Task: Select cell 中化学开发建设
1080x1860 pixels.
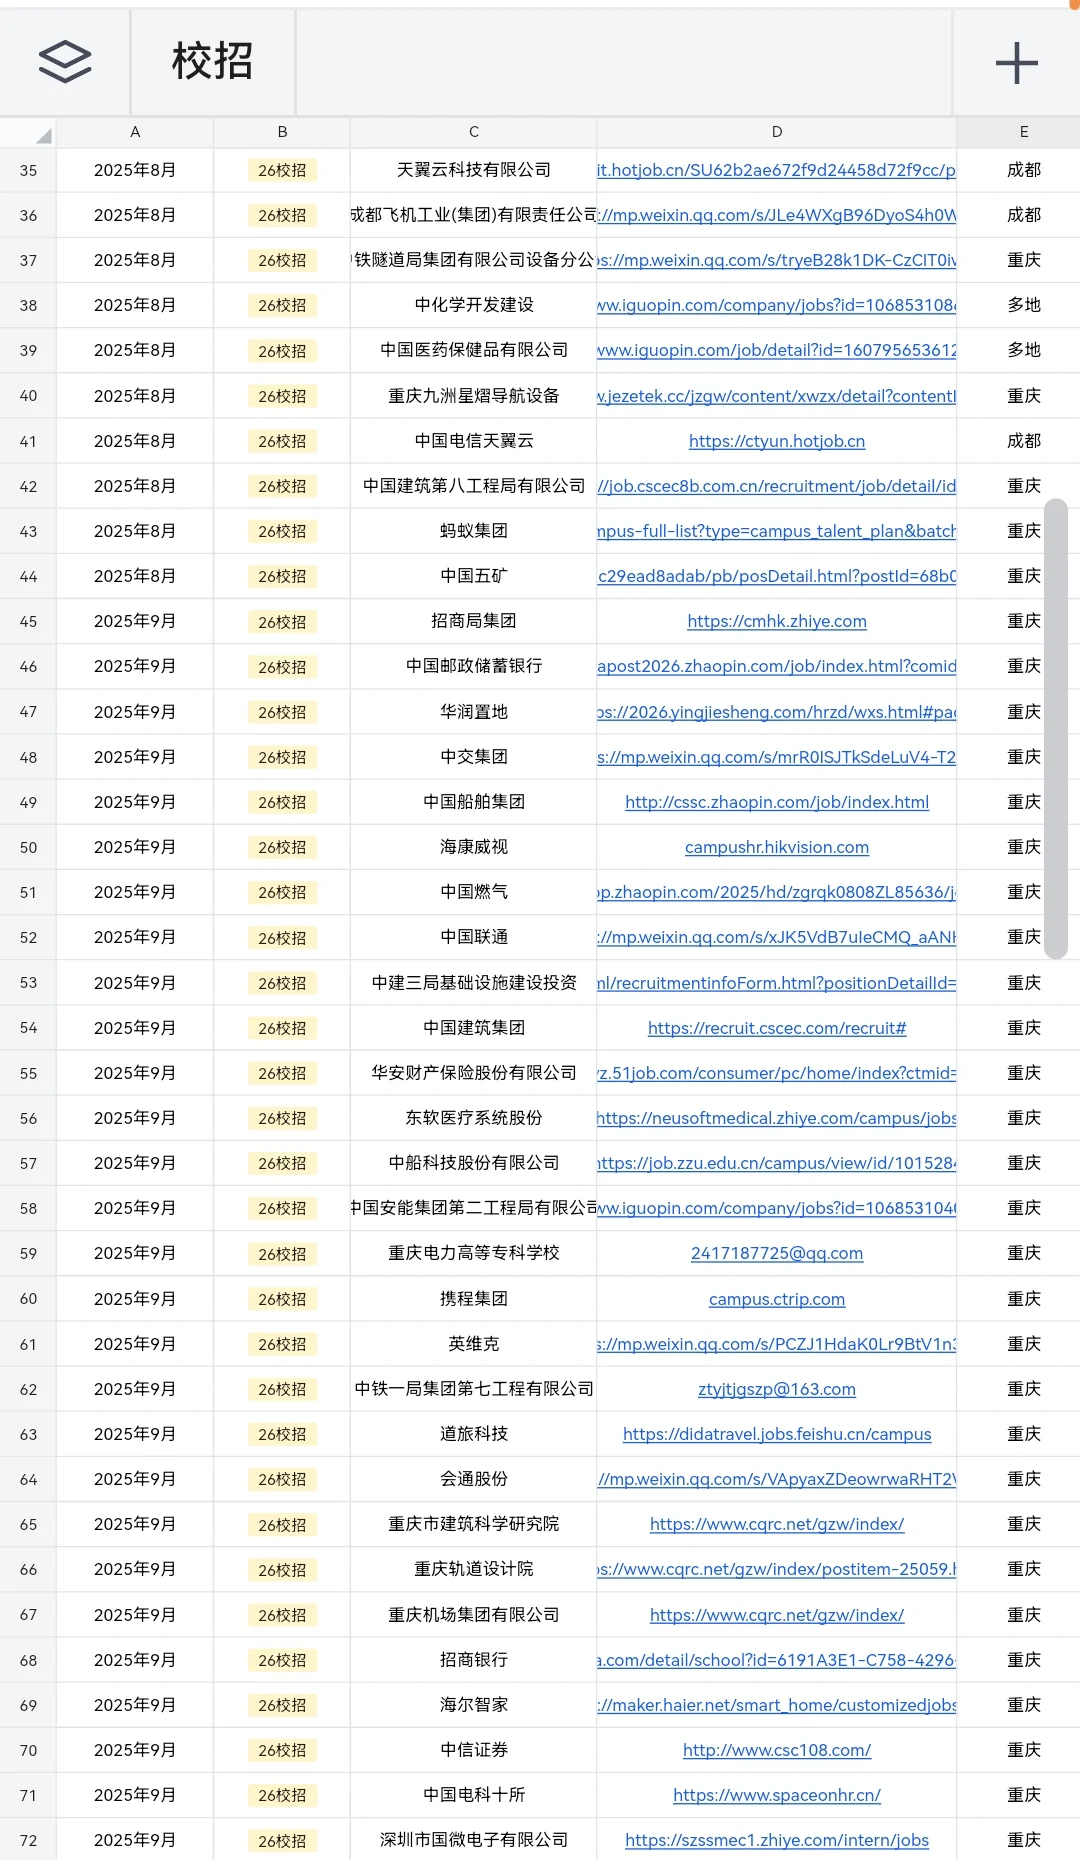Action: pos(474,305)
